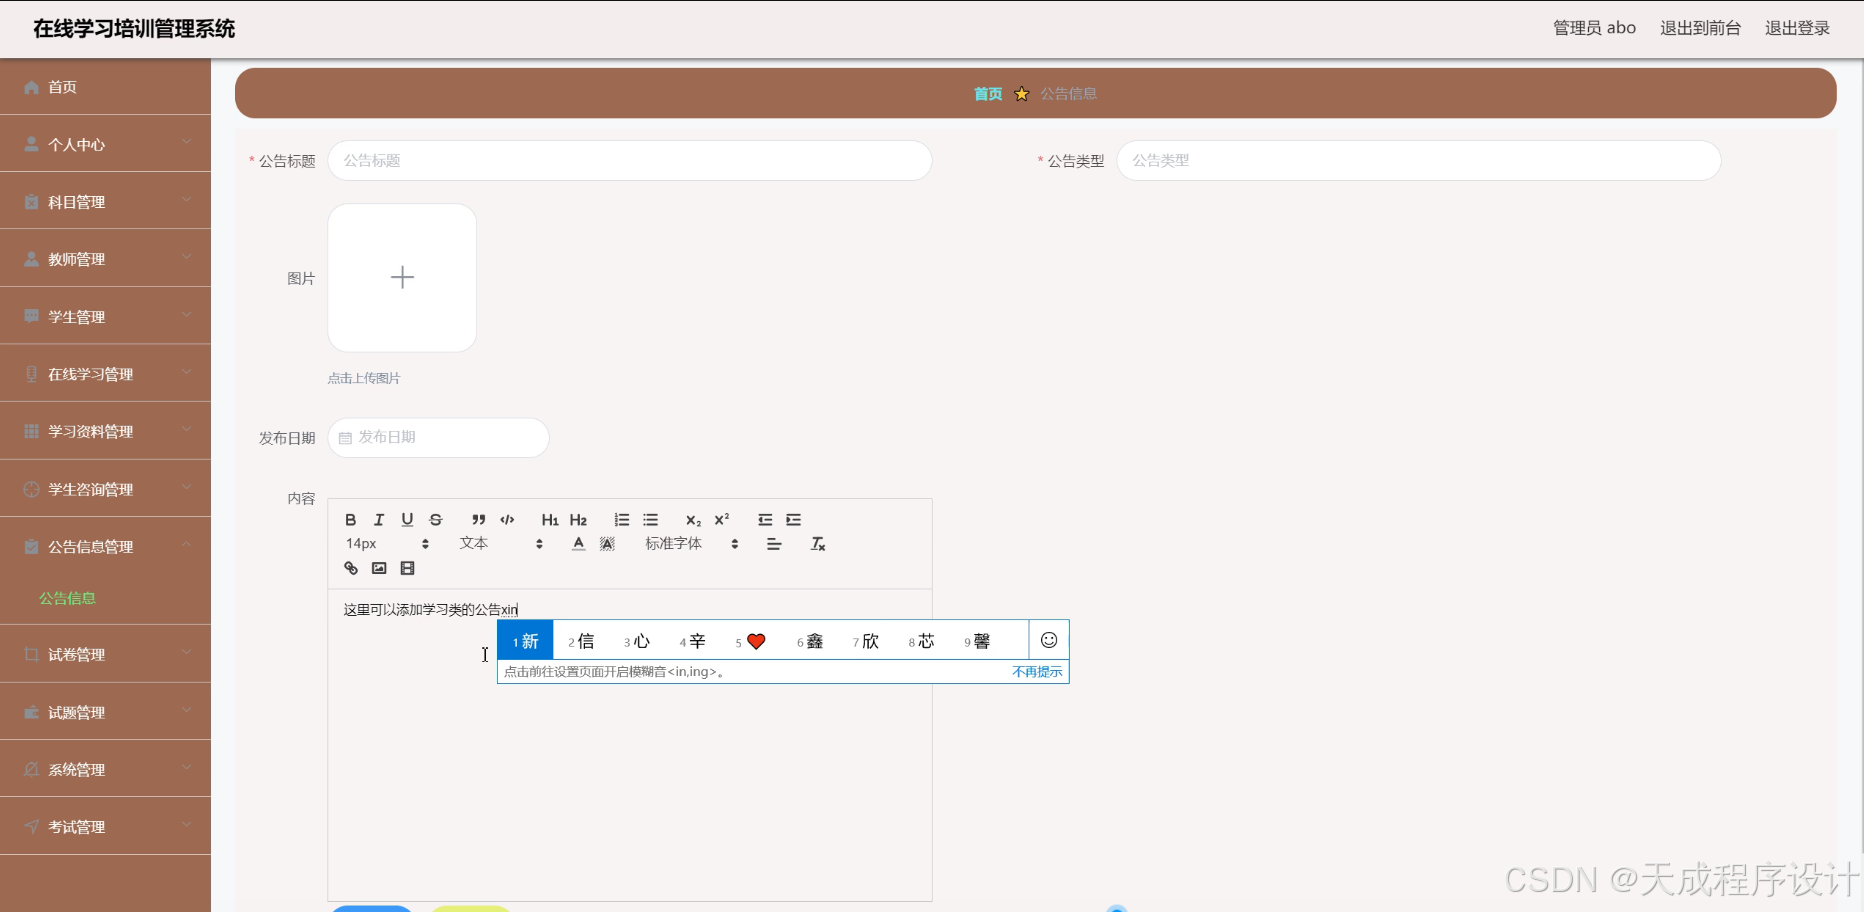
Task: Toggle underline formatting
Action: coord(407,519)
